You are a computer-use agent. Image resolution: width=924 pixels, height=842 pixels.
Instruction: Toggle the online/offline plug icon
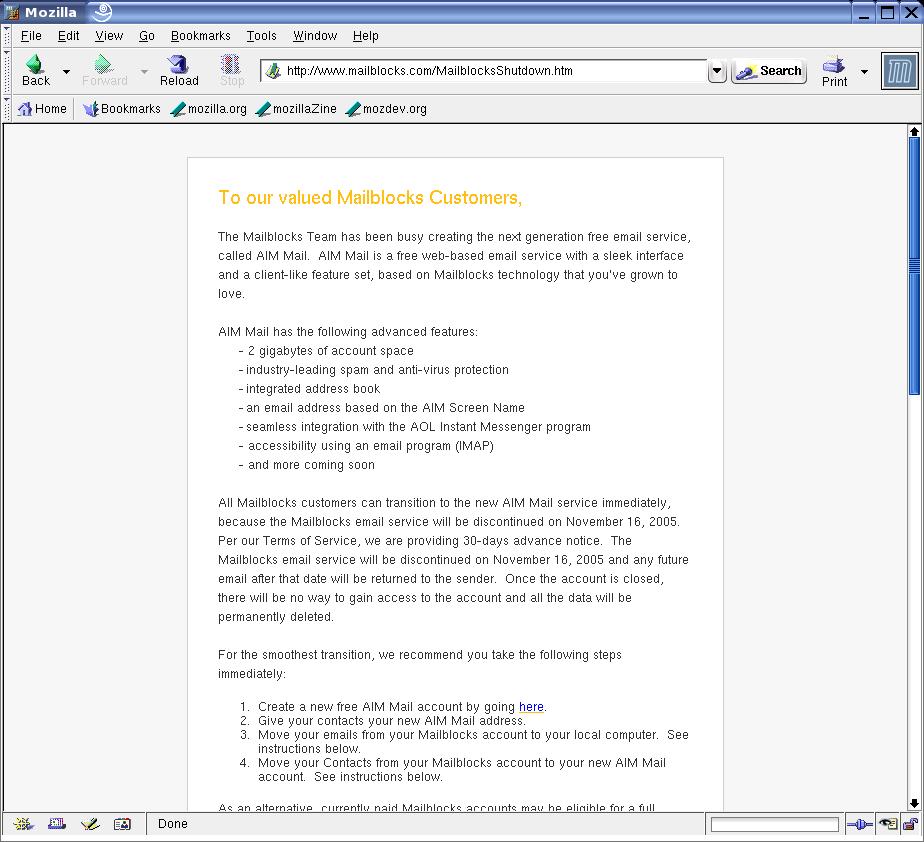click(860, 824)
